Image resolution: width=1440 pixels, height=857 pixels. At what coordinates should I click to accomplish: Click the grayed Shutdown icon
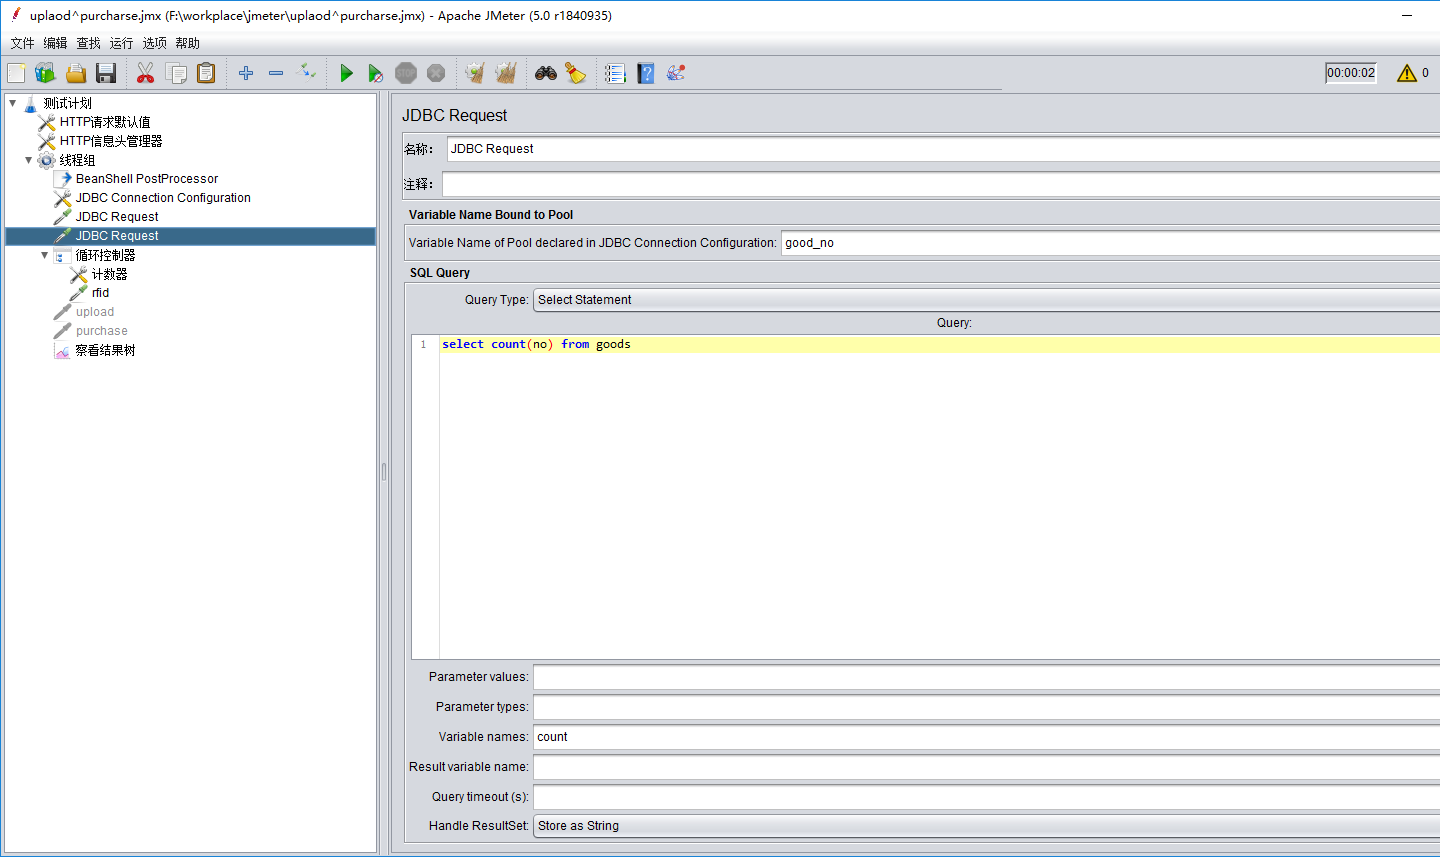pos(436,73)
